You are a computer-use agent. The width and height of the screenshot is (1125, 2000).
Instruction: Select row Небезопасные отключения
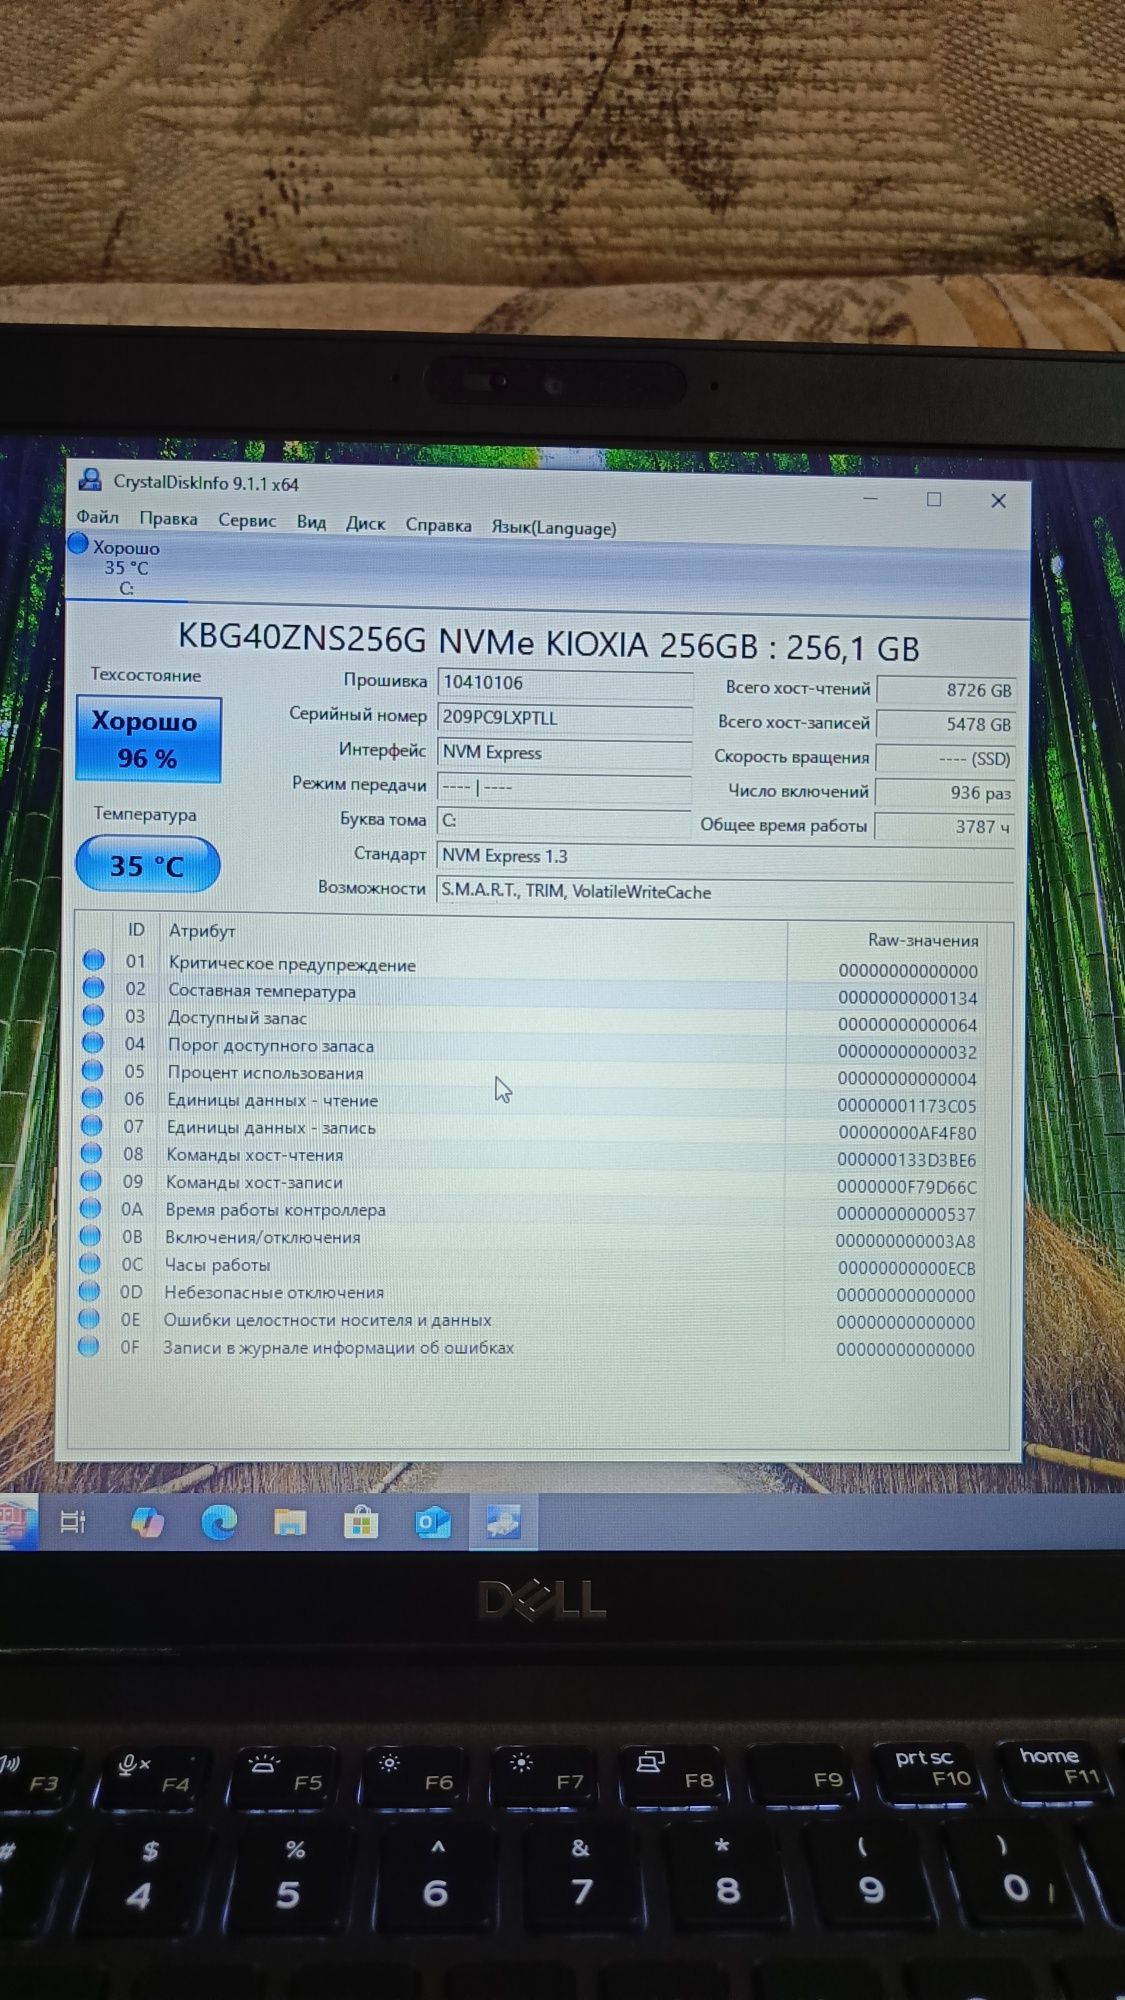point(530,1294)
